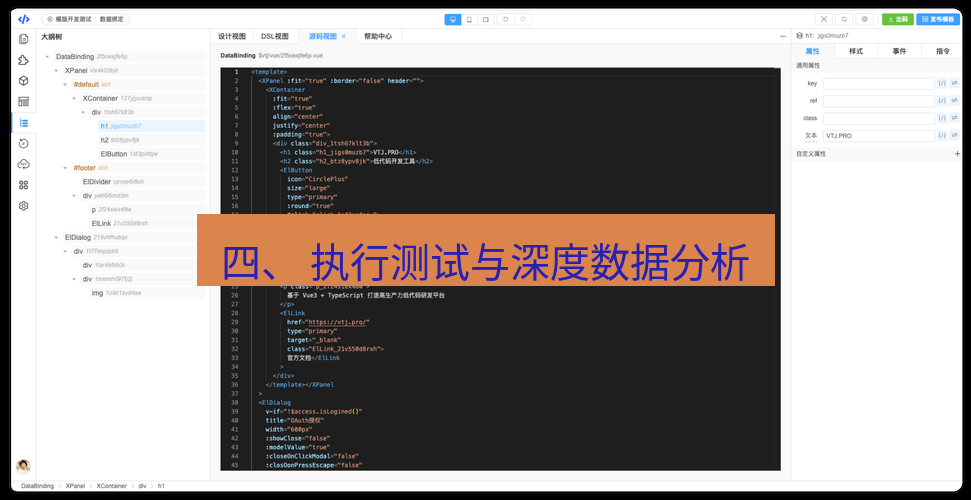Click the refresh icon button top right
971x500 pixels.
(844, 19)
